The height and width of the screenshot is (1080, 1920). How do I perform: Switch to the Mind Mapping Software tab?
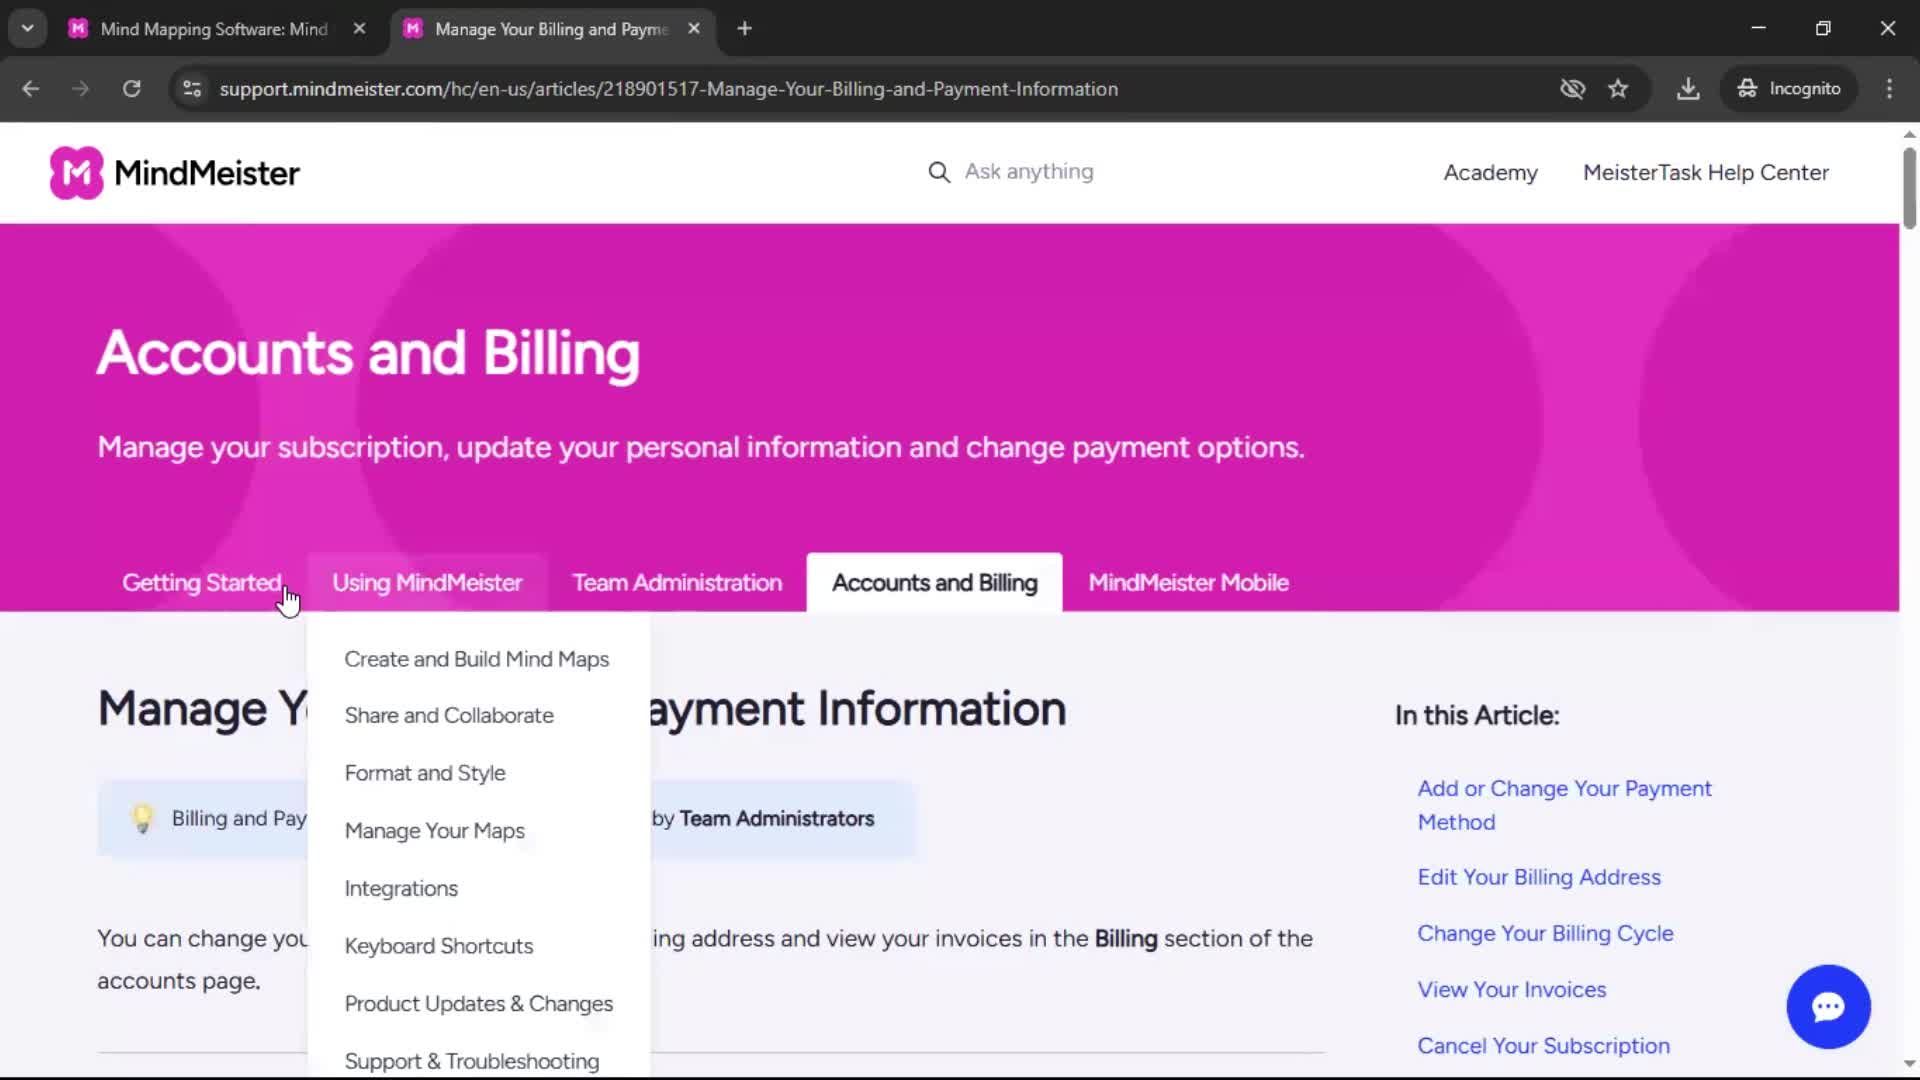pos(212,29)
